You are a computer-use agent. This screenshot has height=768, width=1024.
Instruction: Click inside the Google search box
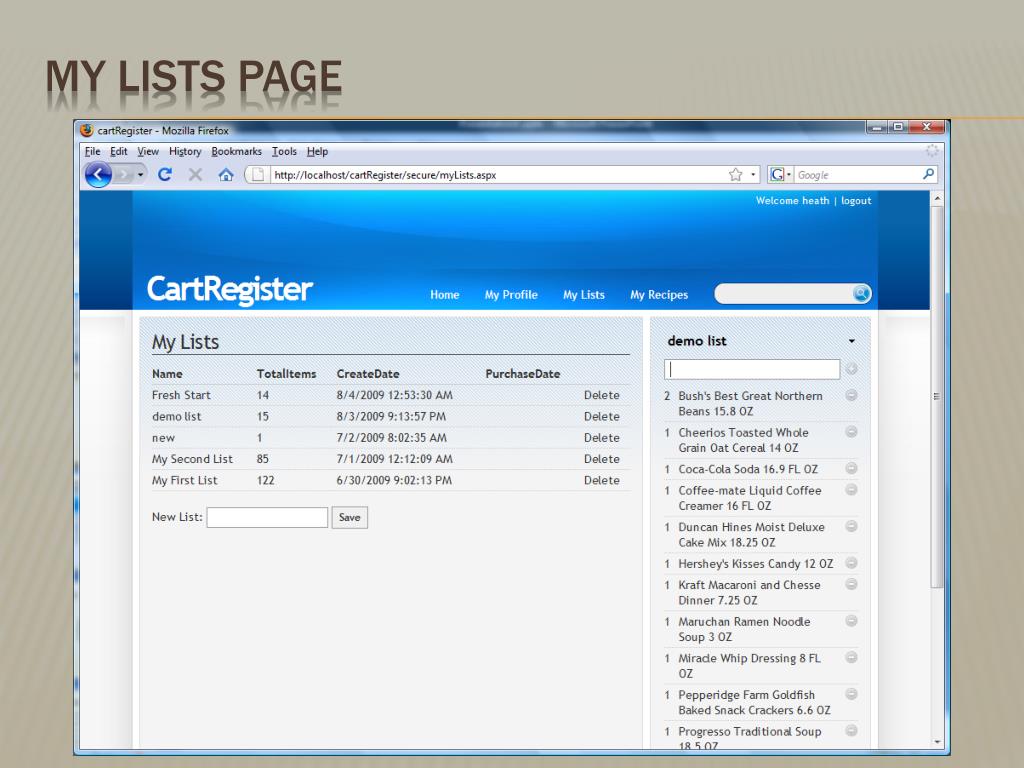point(857,175)
